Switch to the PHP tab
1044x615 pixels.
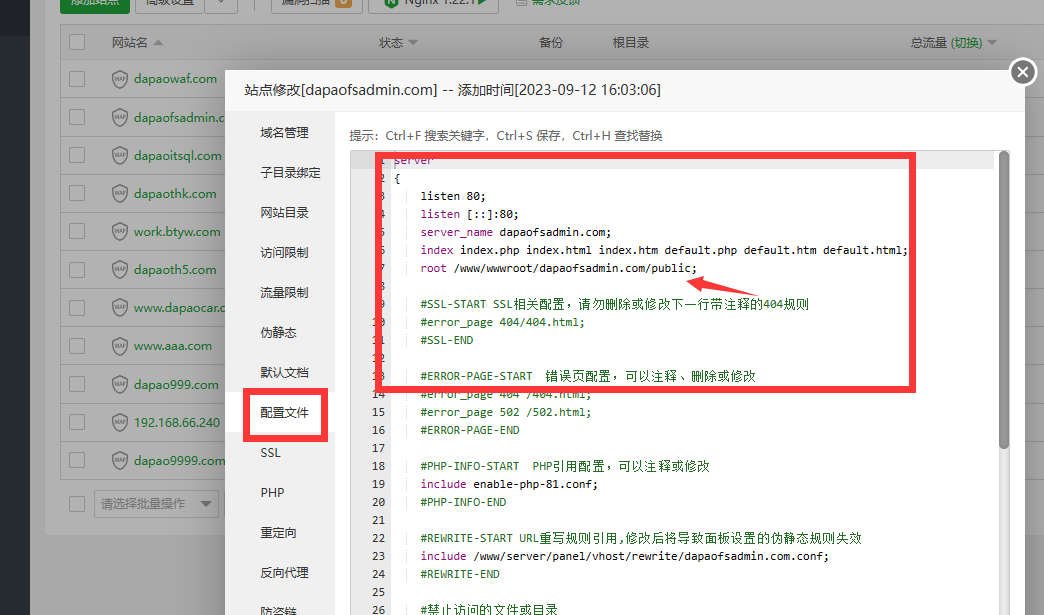(272, 493)
